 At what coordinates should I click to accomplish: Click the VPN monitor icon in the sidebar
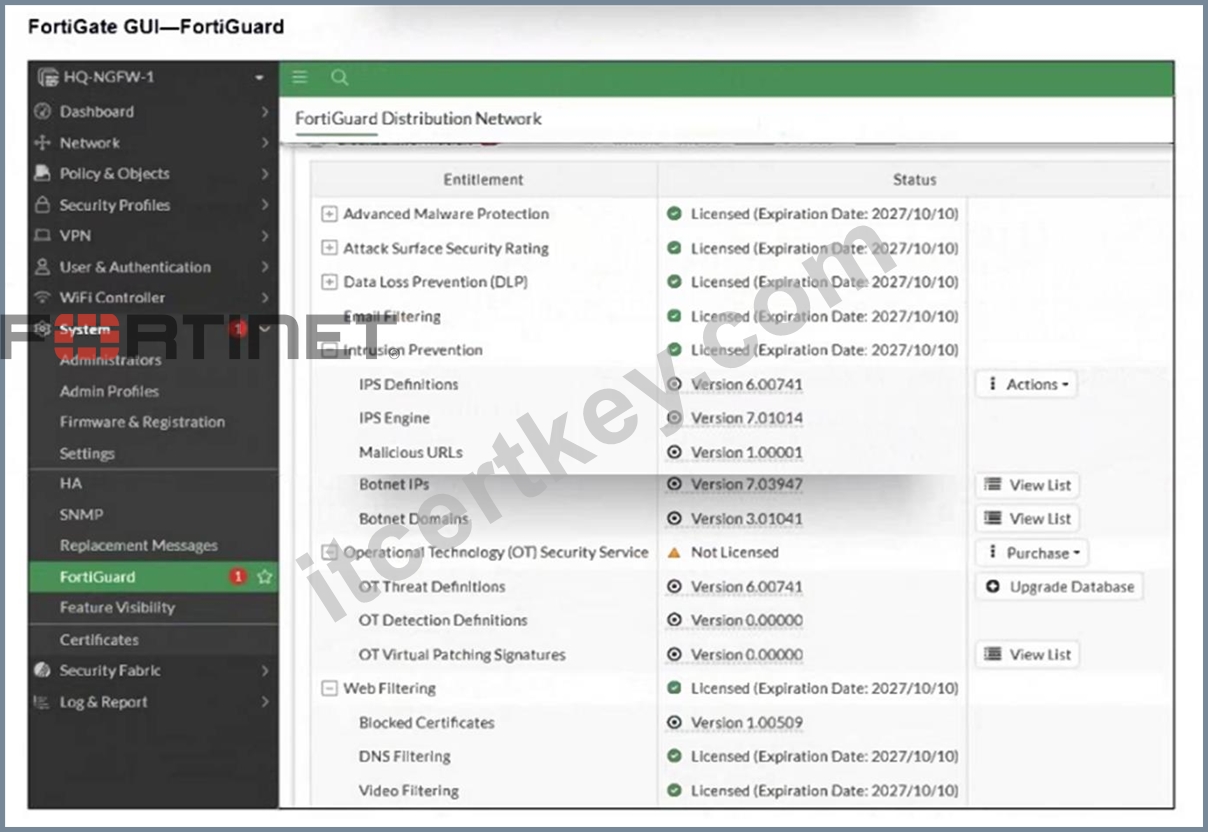click(42, 236)
